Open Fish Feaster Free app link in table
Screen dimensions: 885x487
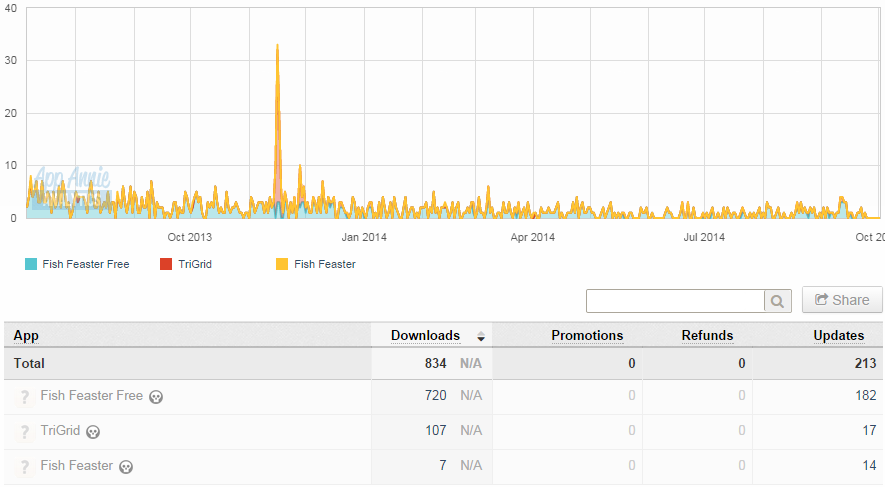[91, 396]
